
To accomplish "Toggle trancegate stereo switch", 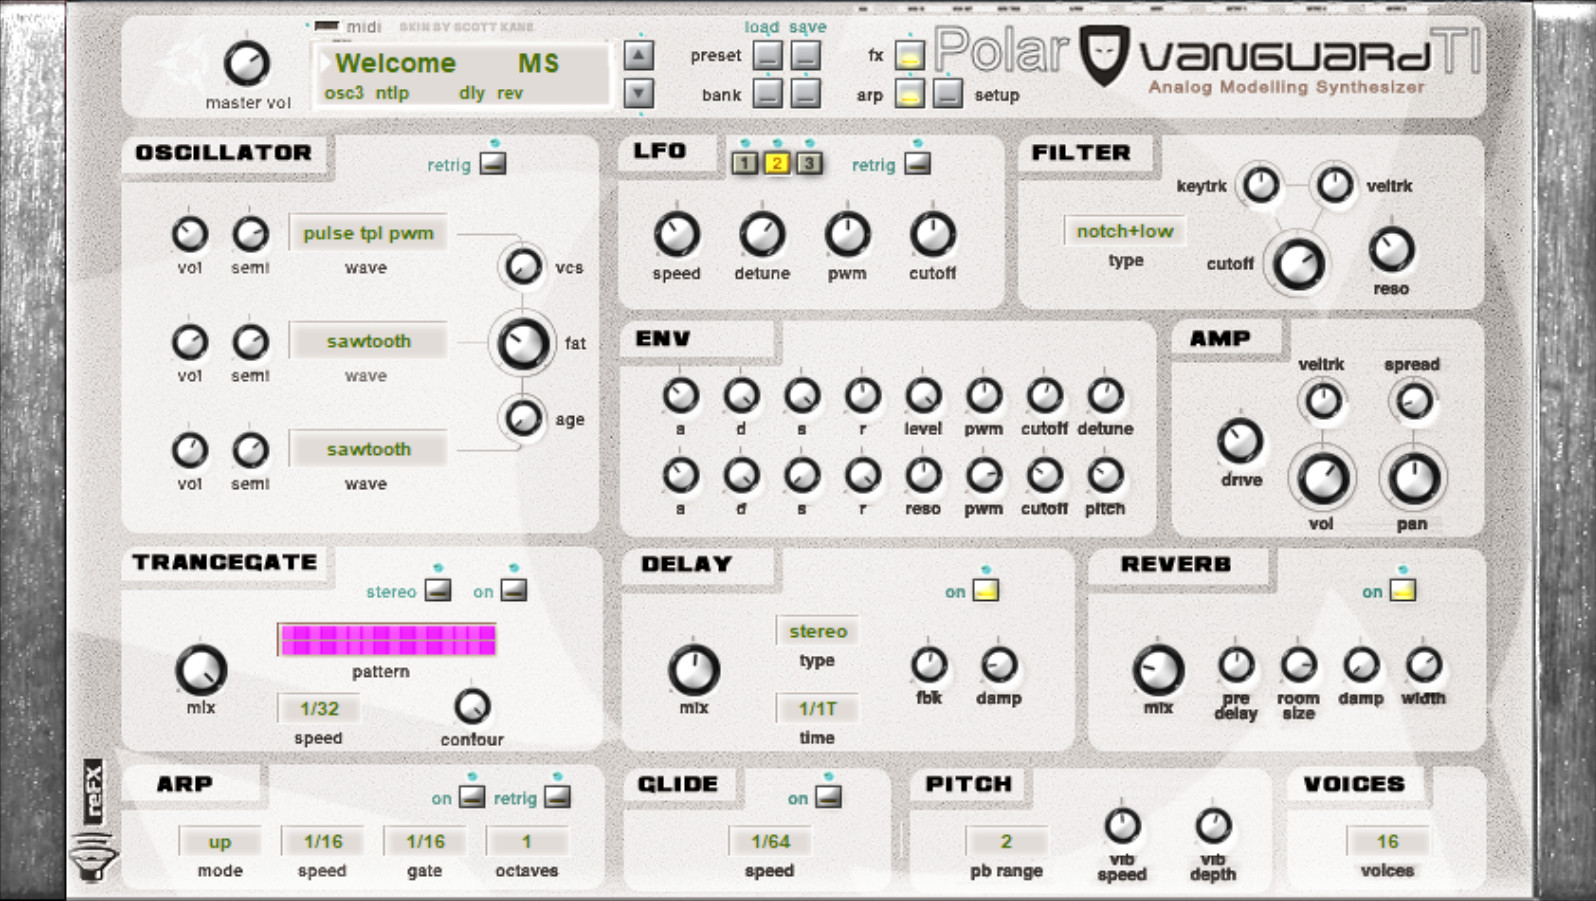I will (438, 590).
